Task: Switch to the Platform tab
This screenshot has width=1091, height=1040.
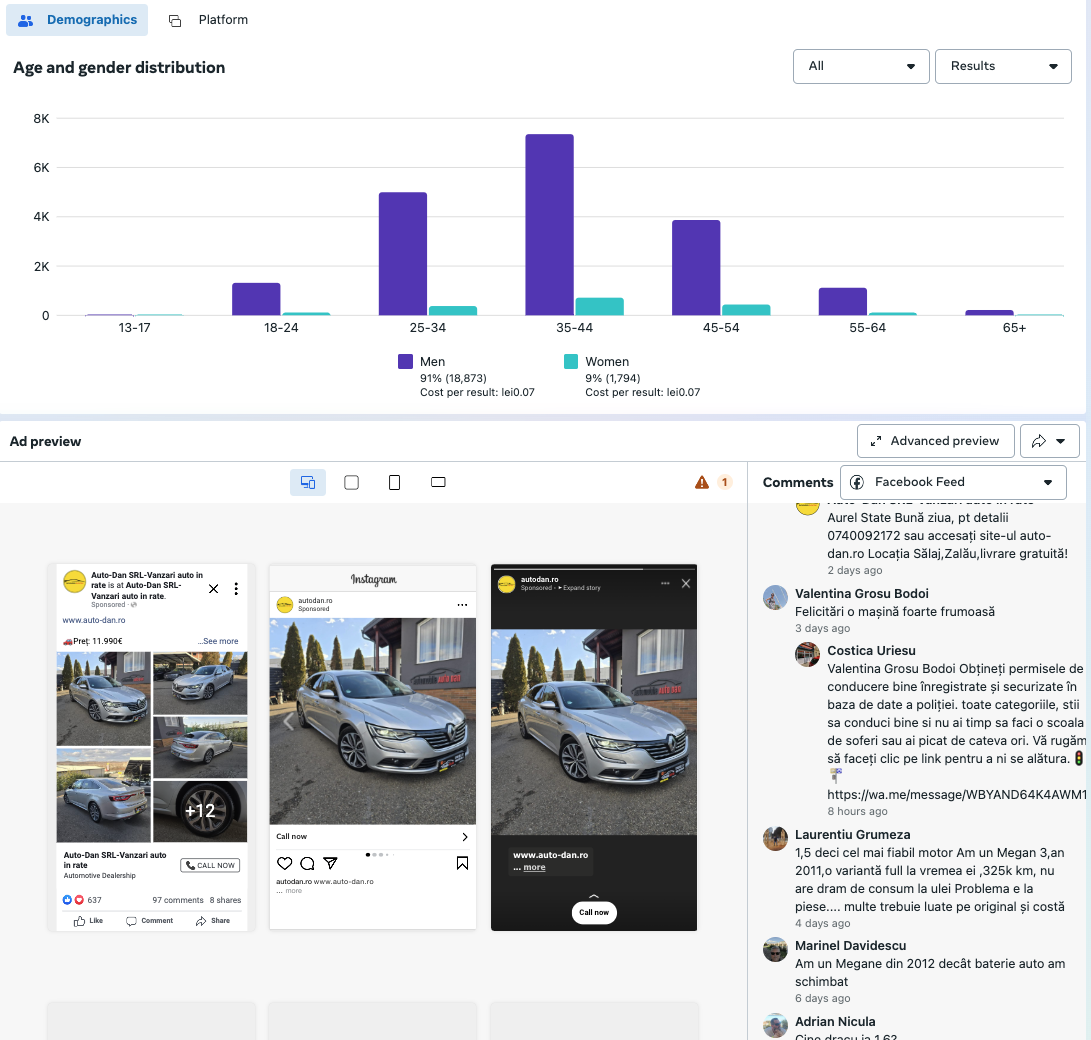Action: pyautogui.click(x=209, y=20)
